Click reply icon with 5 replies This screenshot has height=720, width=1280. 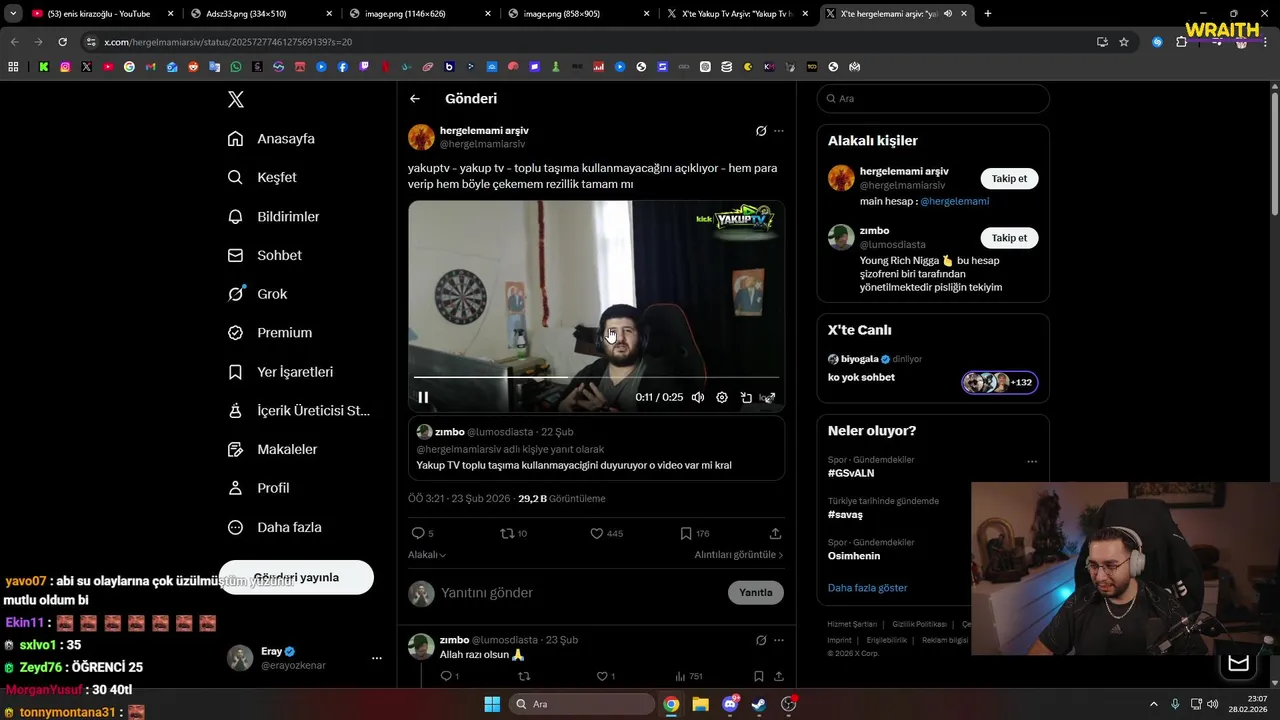click(422, 533)
